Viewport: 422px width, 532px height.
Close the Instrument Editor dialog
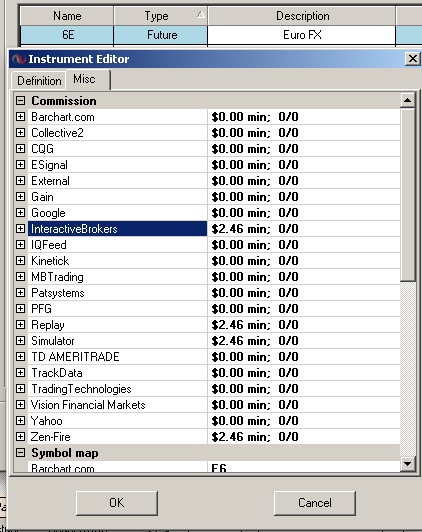(x=413, y=59)
